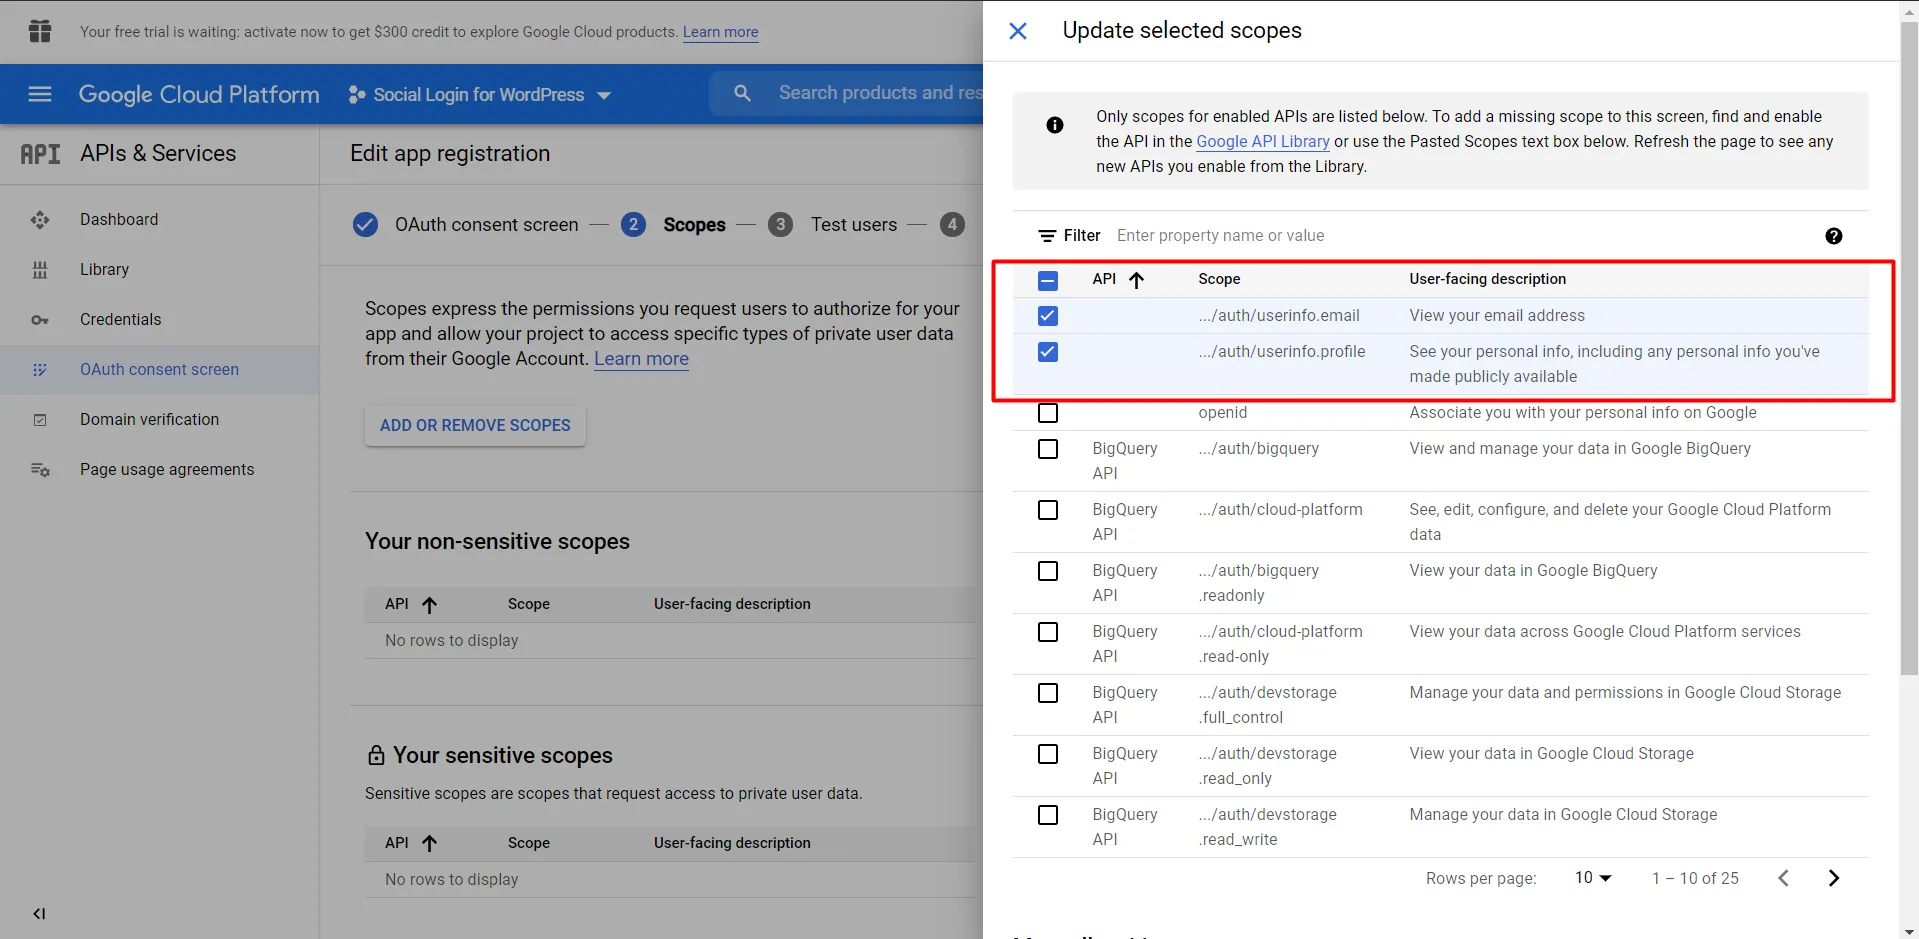This screenshot has width=1919, height=939.
Task: Click the step 4 number badge
Action: (953, 225)
